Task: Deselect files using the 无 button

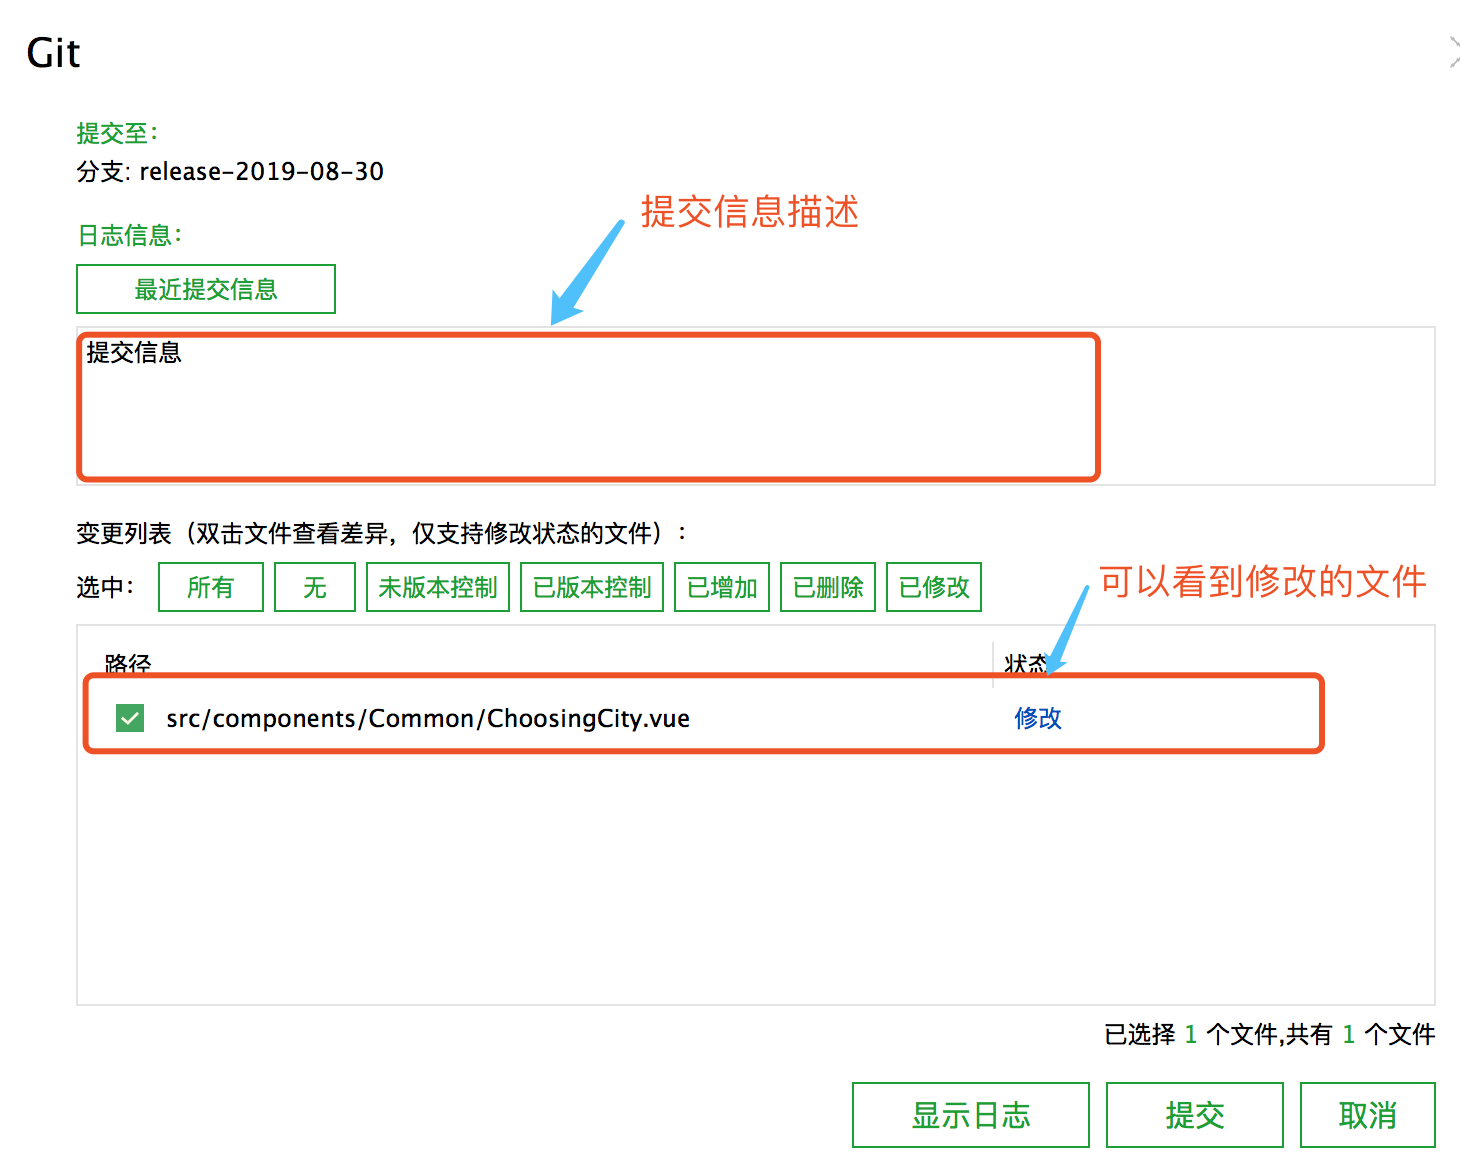Action: pyautogui.click(x=315, y=587)
